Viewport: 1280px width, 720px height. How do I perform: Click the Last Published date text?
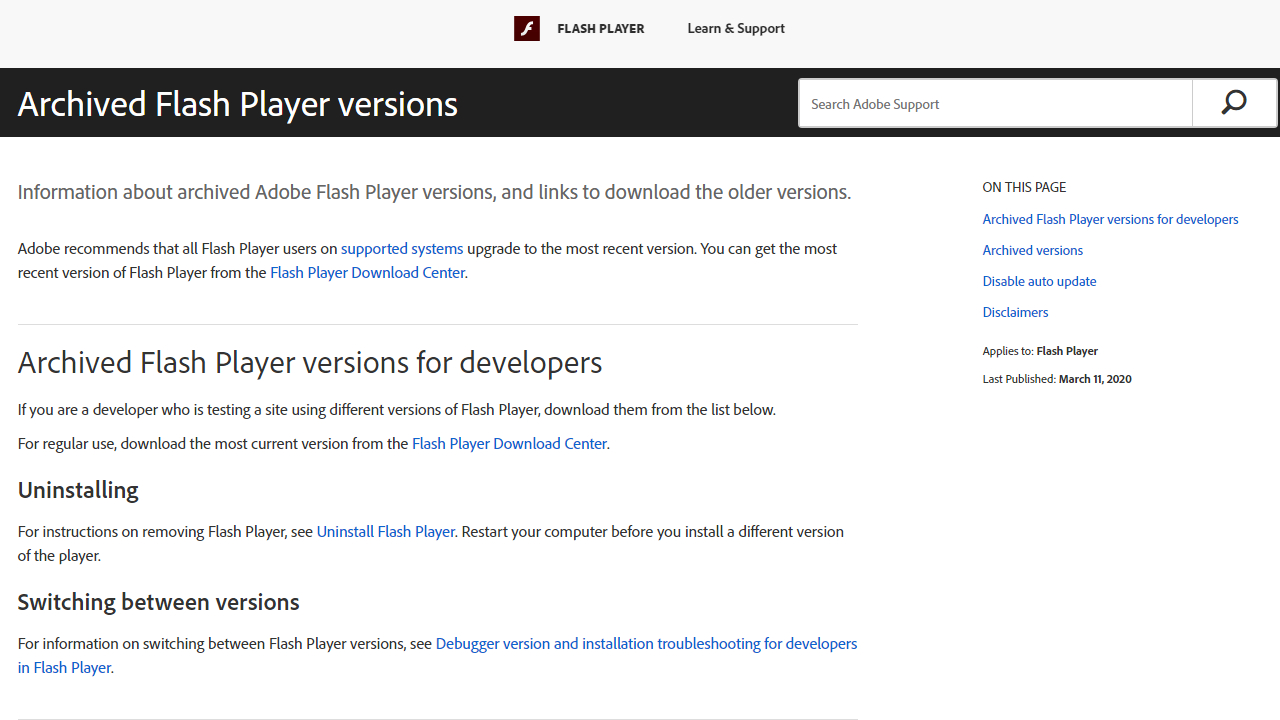pos(1056,378)
